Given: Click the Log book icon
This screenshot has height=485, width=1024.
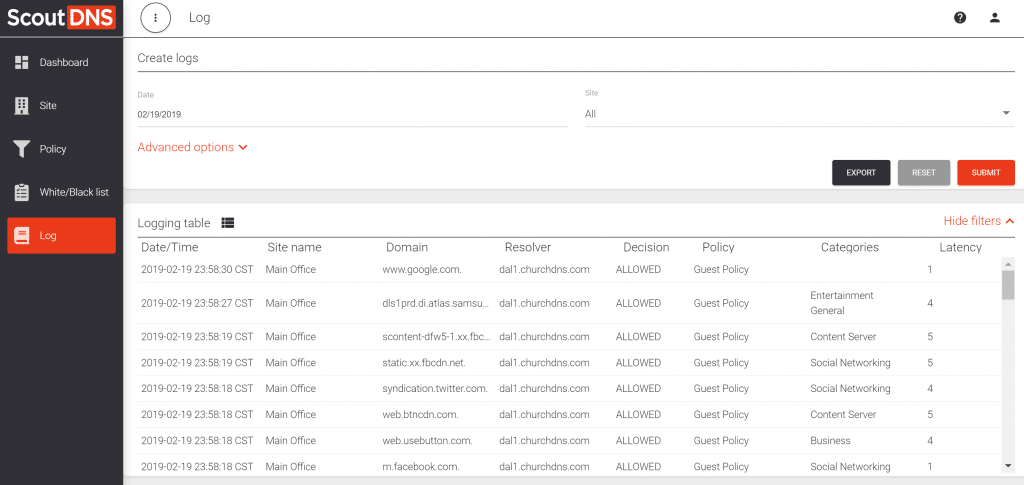Looking at the screenshot, I should click(22, 236).
